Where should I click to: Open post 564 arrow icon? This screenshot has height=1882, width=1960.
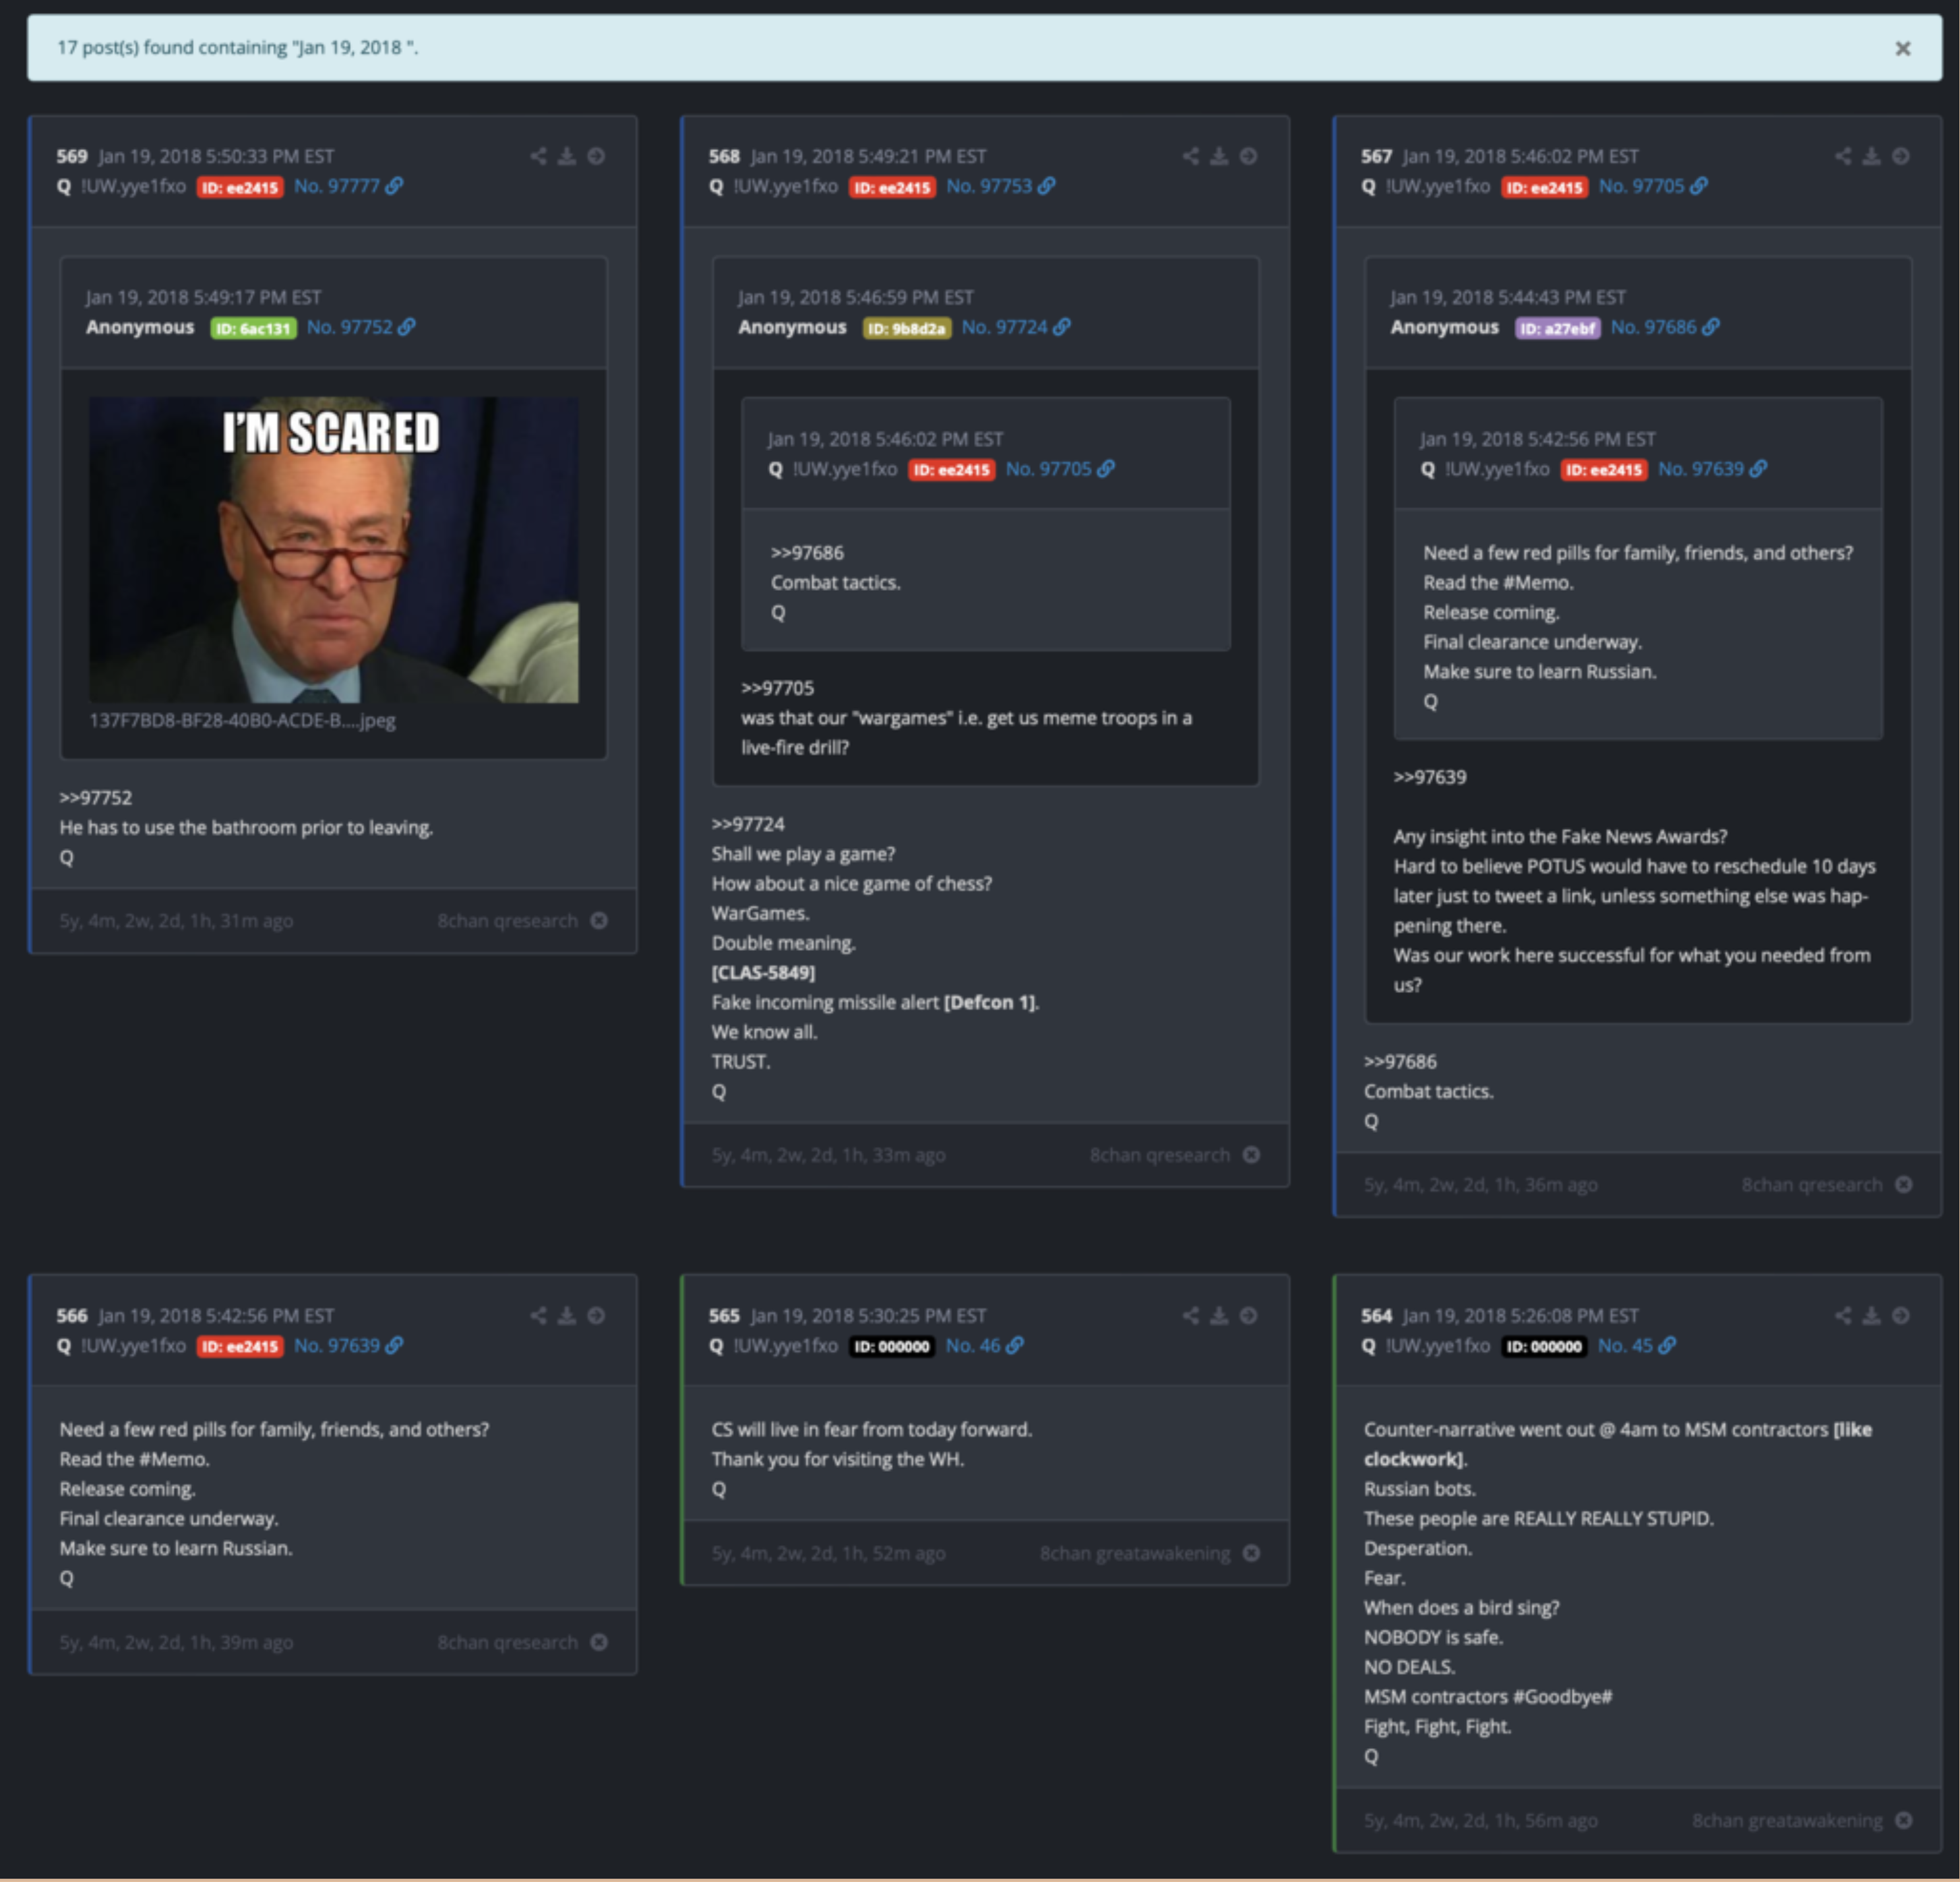1901,1315
